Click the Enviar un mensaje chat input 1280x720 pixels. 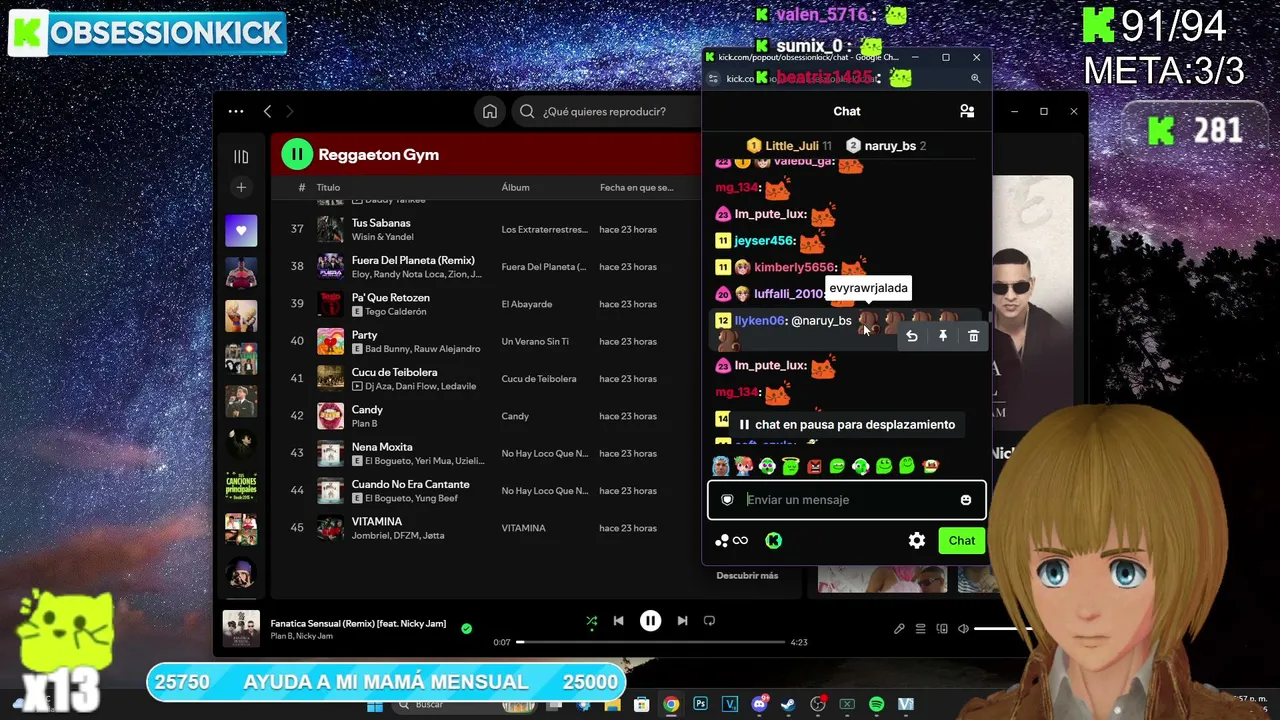(x=846, y=500)
